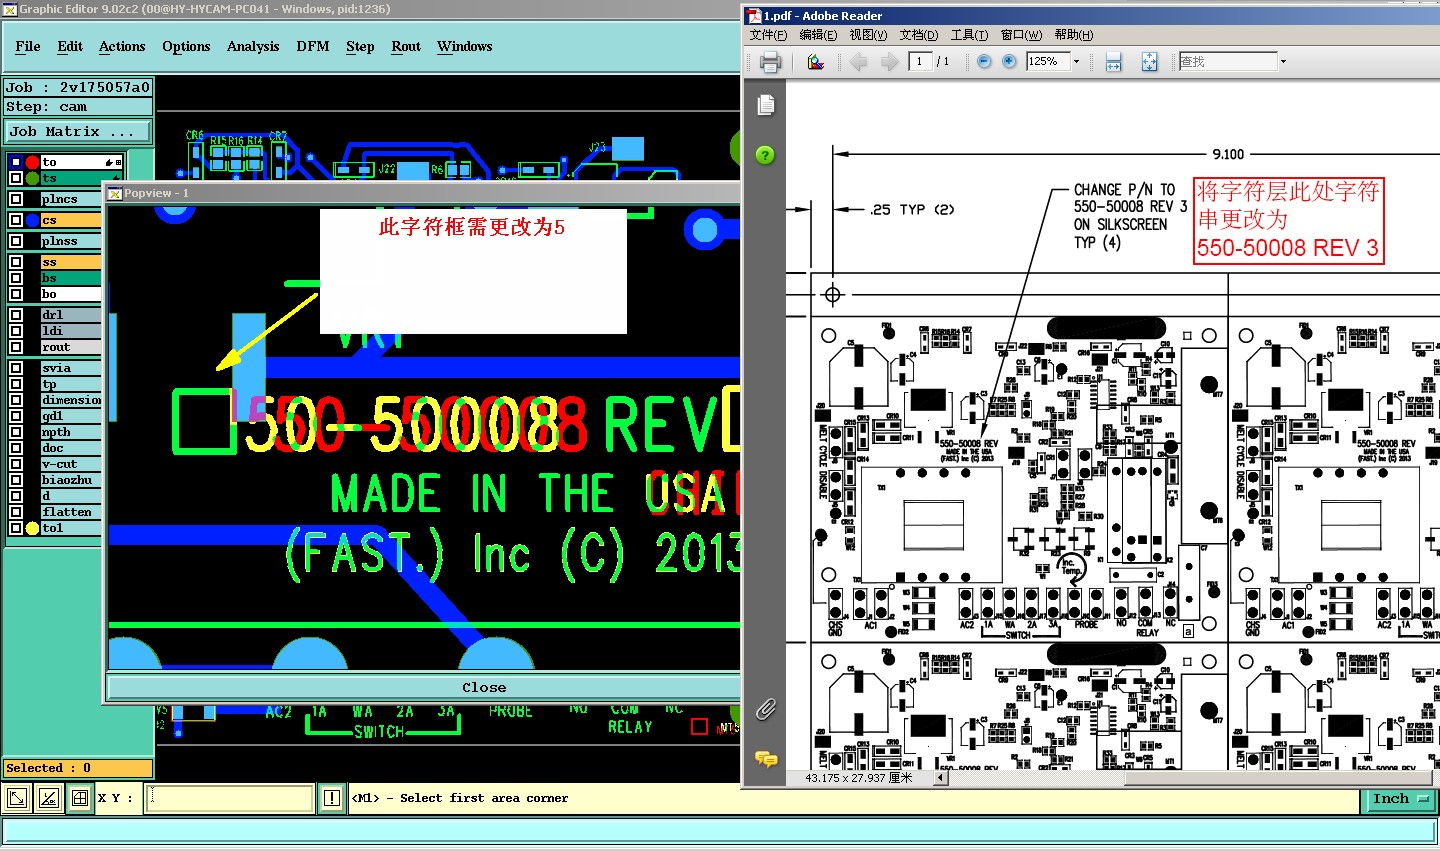Toggle display checkbox for layer v-cut
The width and height of the screenshot is (1440, 851).
16,464
